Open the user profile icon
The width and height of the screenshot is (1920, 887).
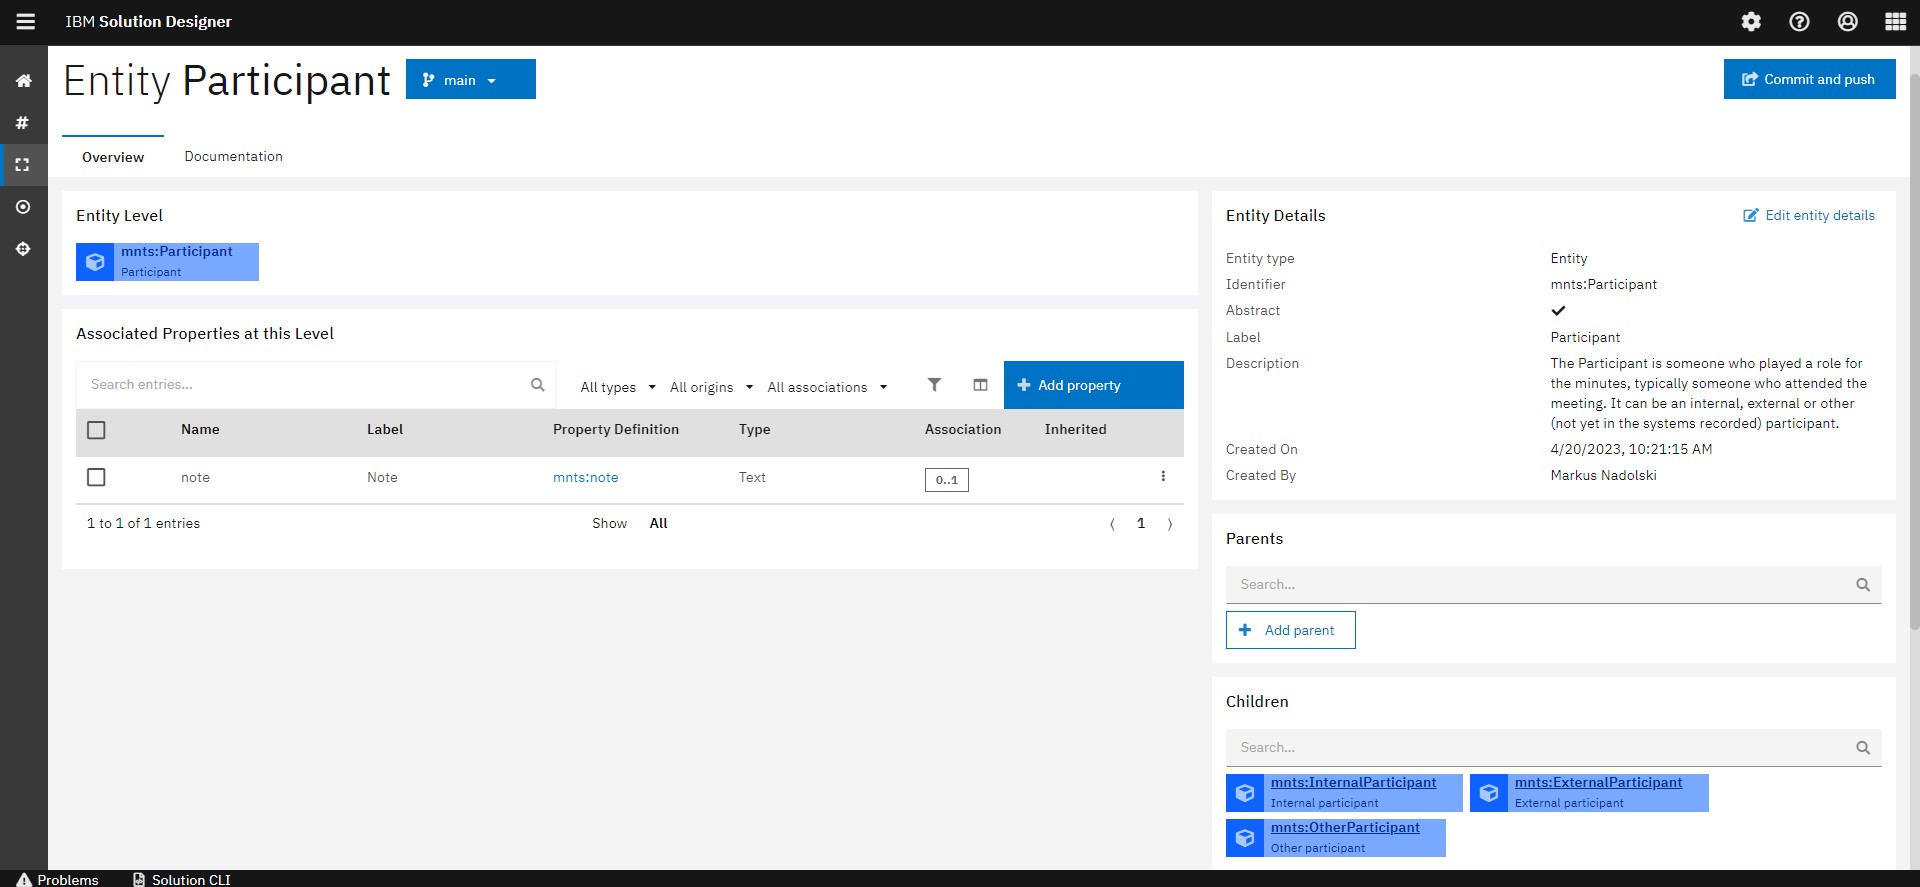click(1847, 22)
